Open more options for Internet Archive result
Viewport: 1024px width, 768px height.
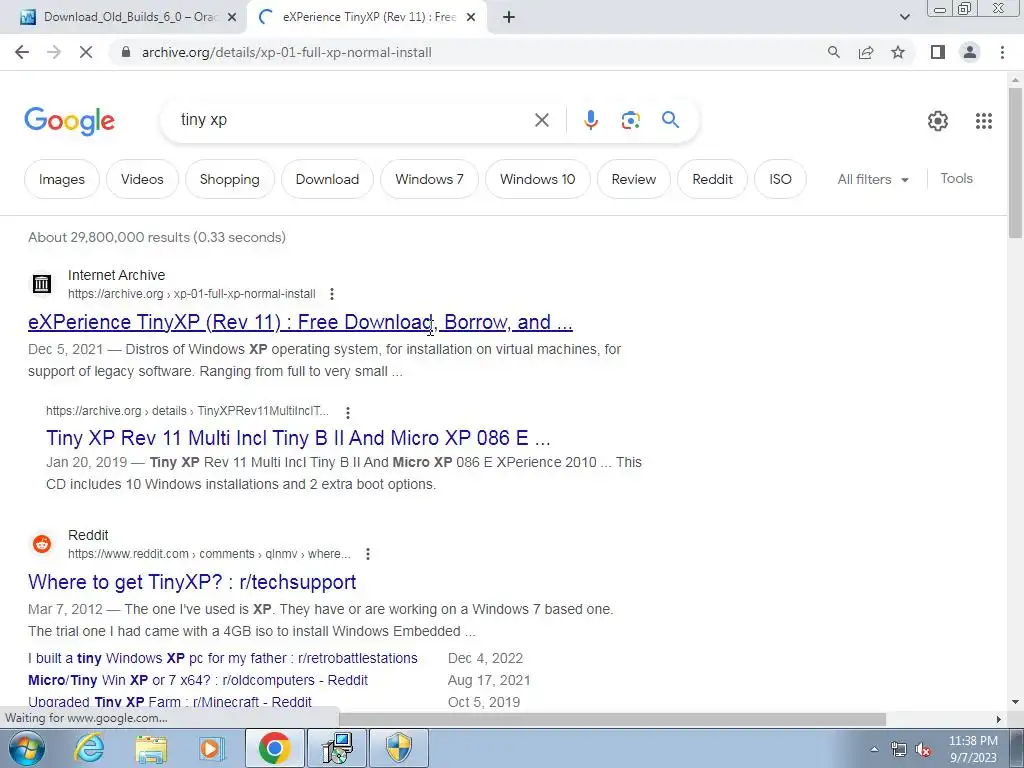point(332,294)
